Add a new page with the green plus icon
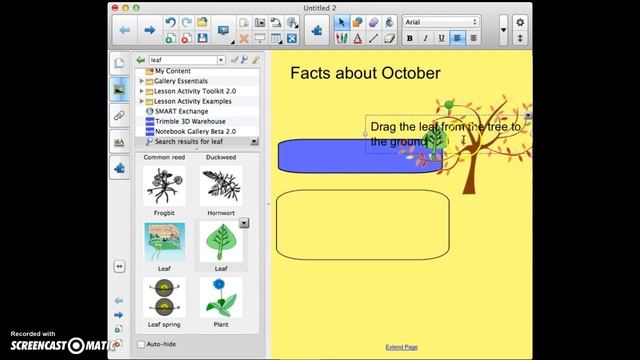The image size is (640, 360). (x=171, y=38)
